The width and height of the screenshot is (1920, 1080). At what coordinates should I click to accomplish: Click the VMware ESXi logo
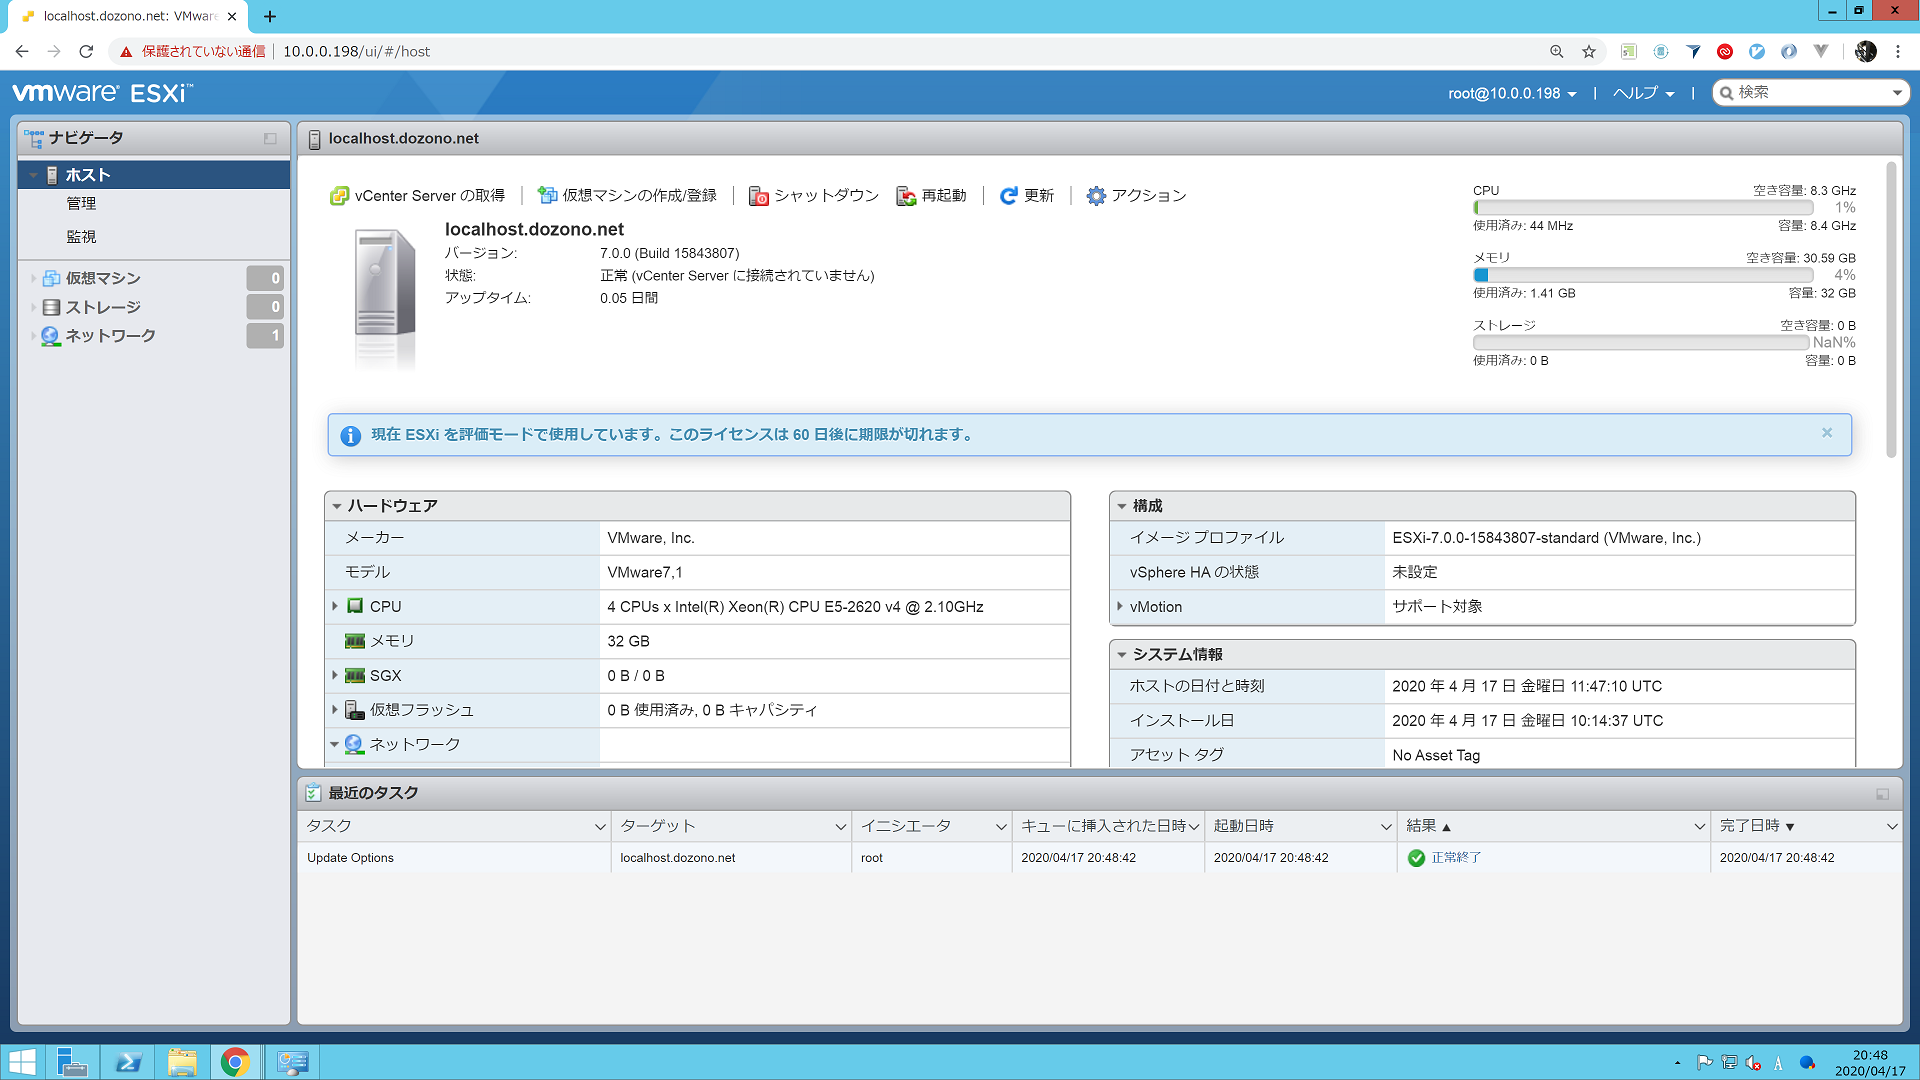(x=102, y=93)
